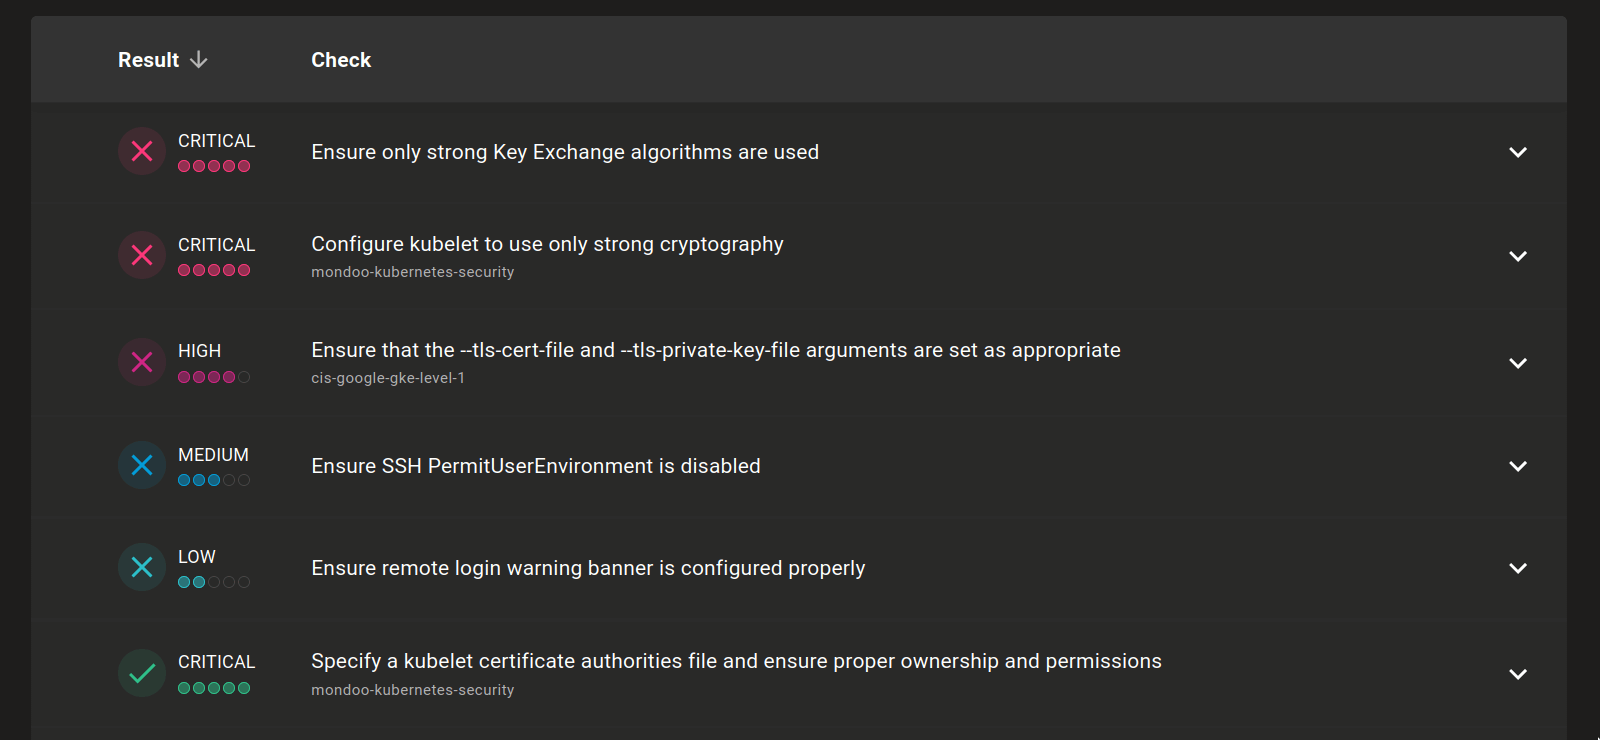The width and height of the screenshot is (1600, 740).
Task: Expand the remote login warning banner check
Action: (1517, 568)
